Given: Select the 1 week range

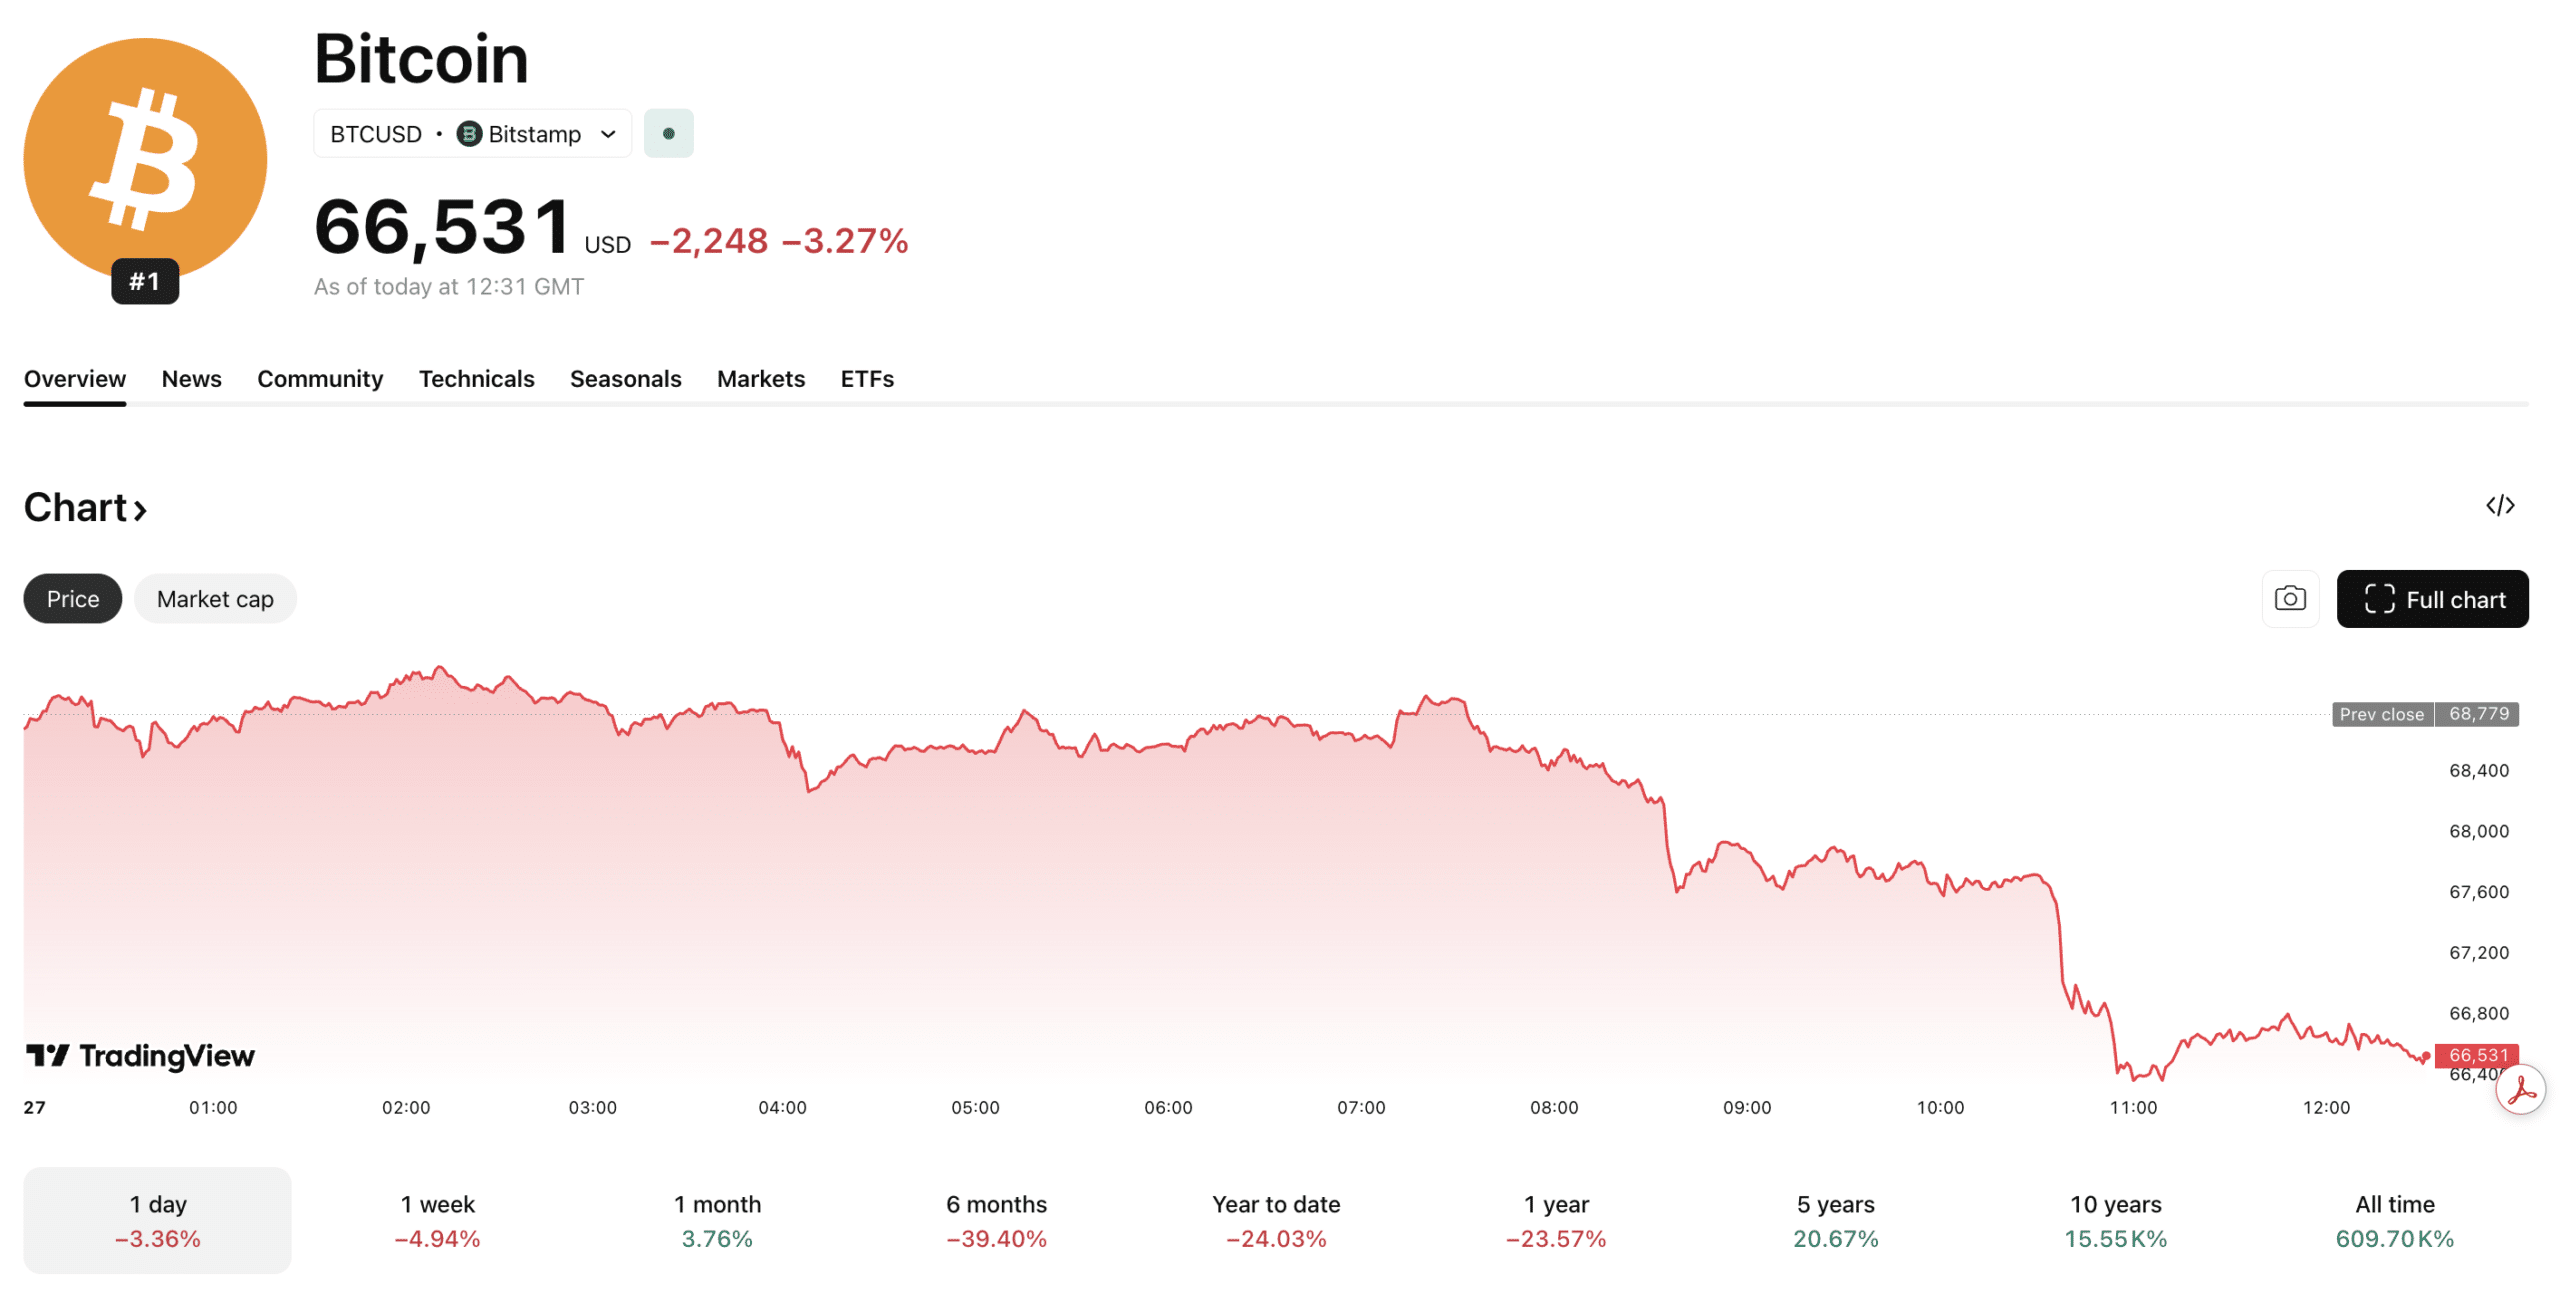Looking at the screenshot, I should click(437, 1219).
